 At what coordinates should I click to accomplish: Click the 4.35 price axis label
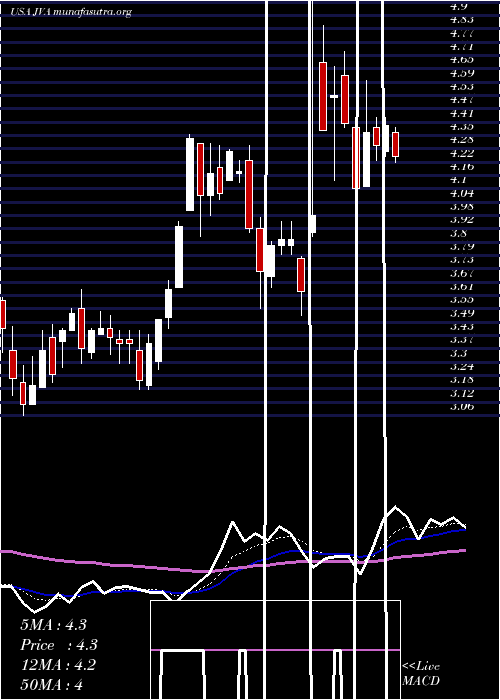tap(462, 126)
